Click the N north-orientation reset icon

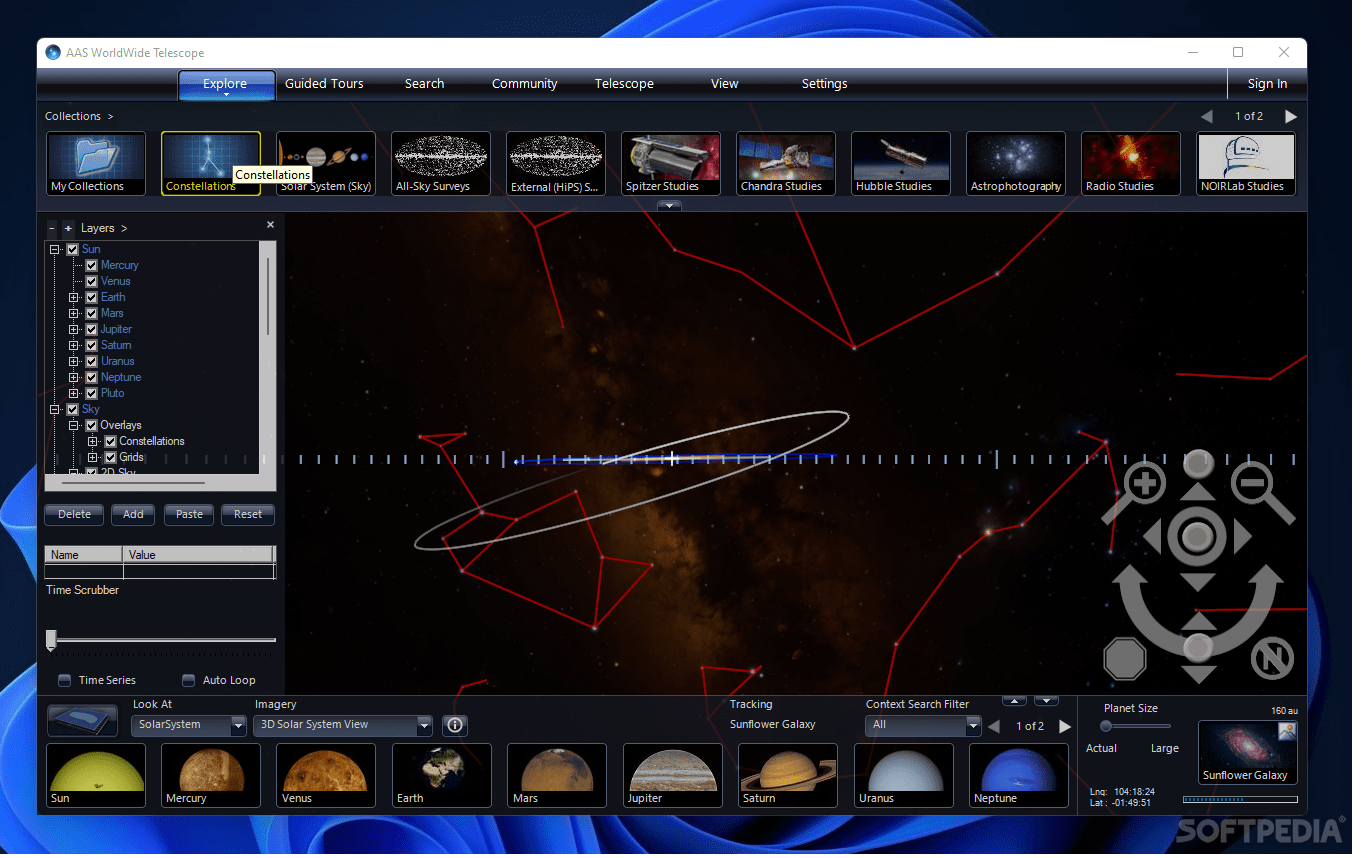click(1272, 660)
